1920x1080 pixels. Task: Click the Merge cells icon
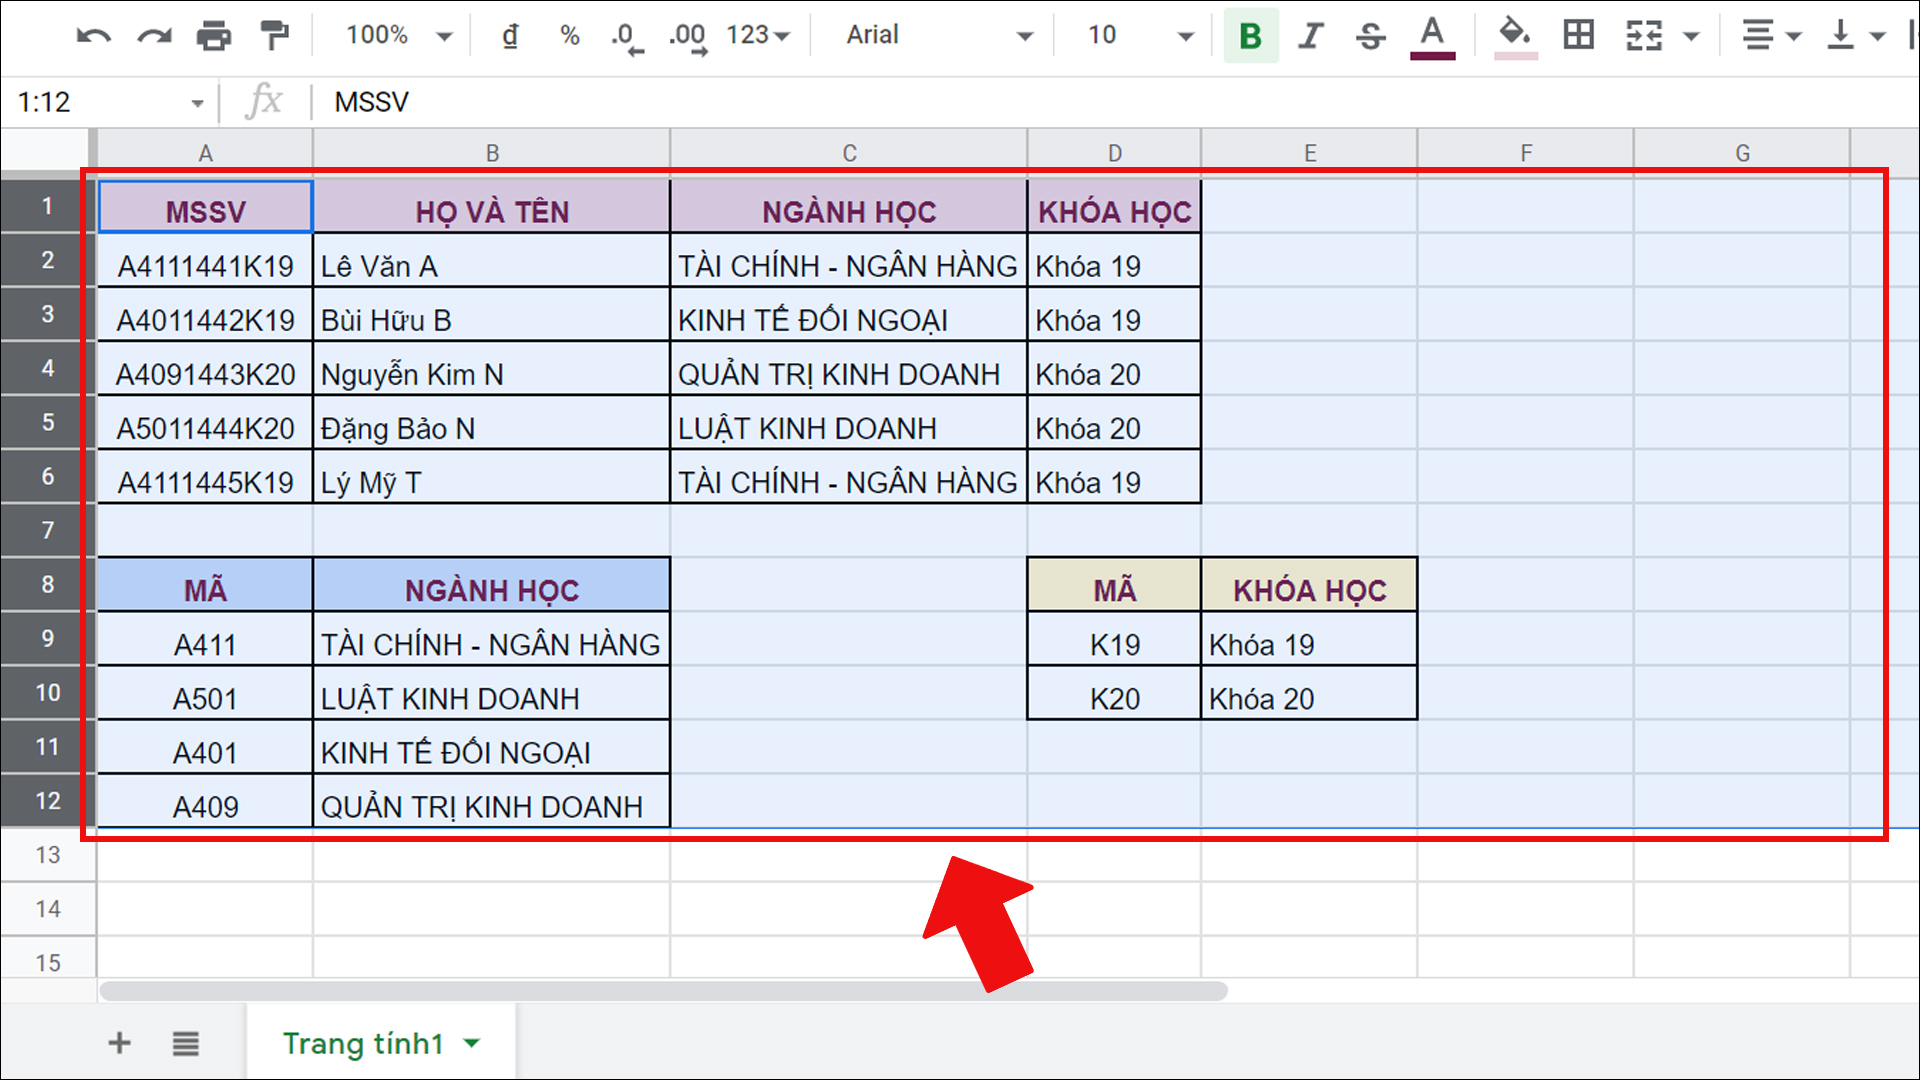1644,36
